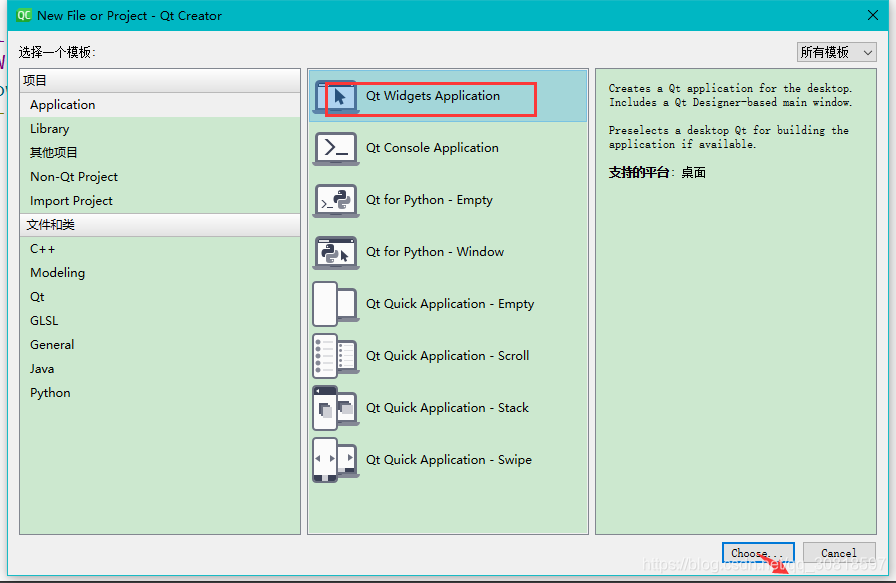Click the Qt for Python Window icon
Screen dimensions: 896x583
[x=336, y=253]
